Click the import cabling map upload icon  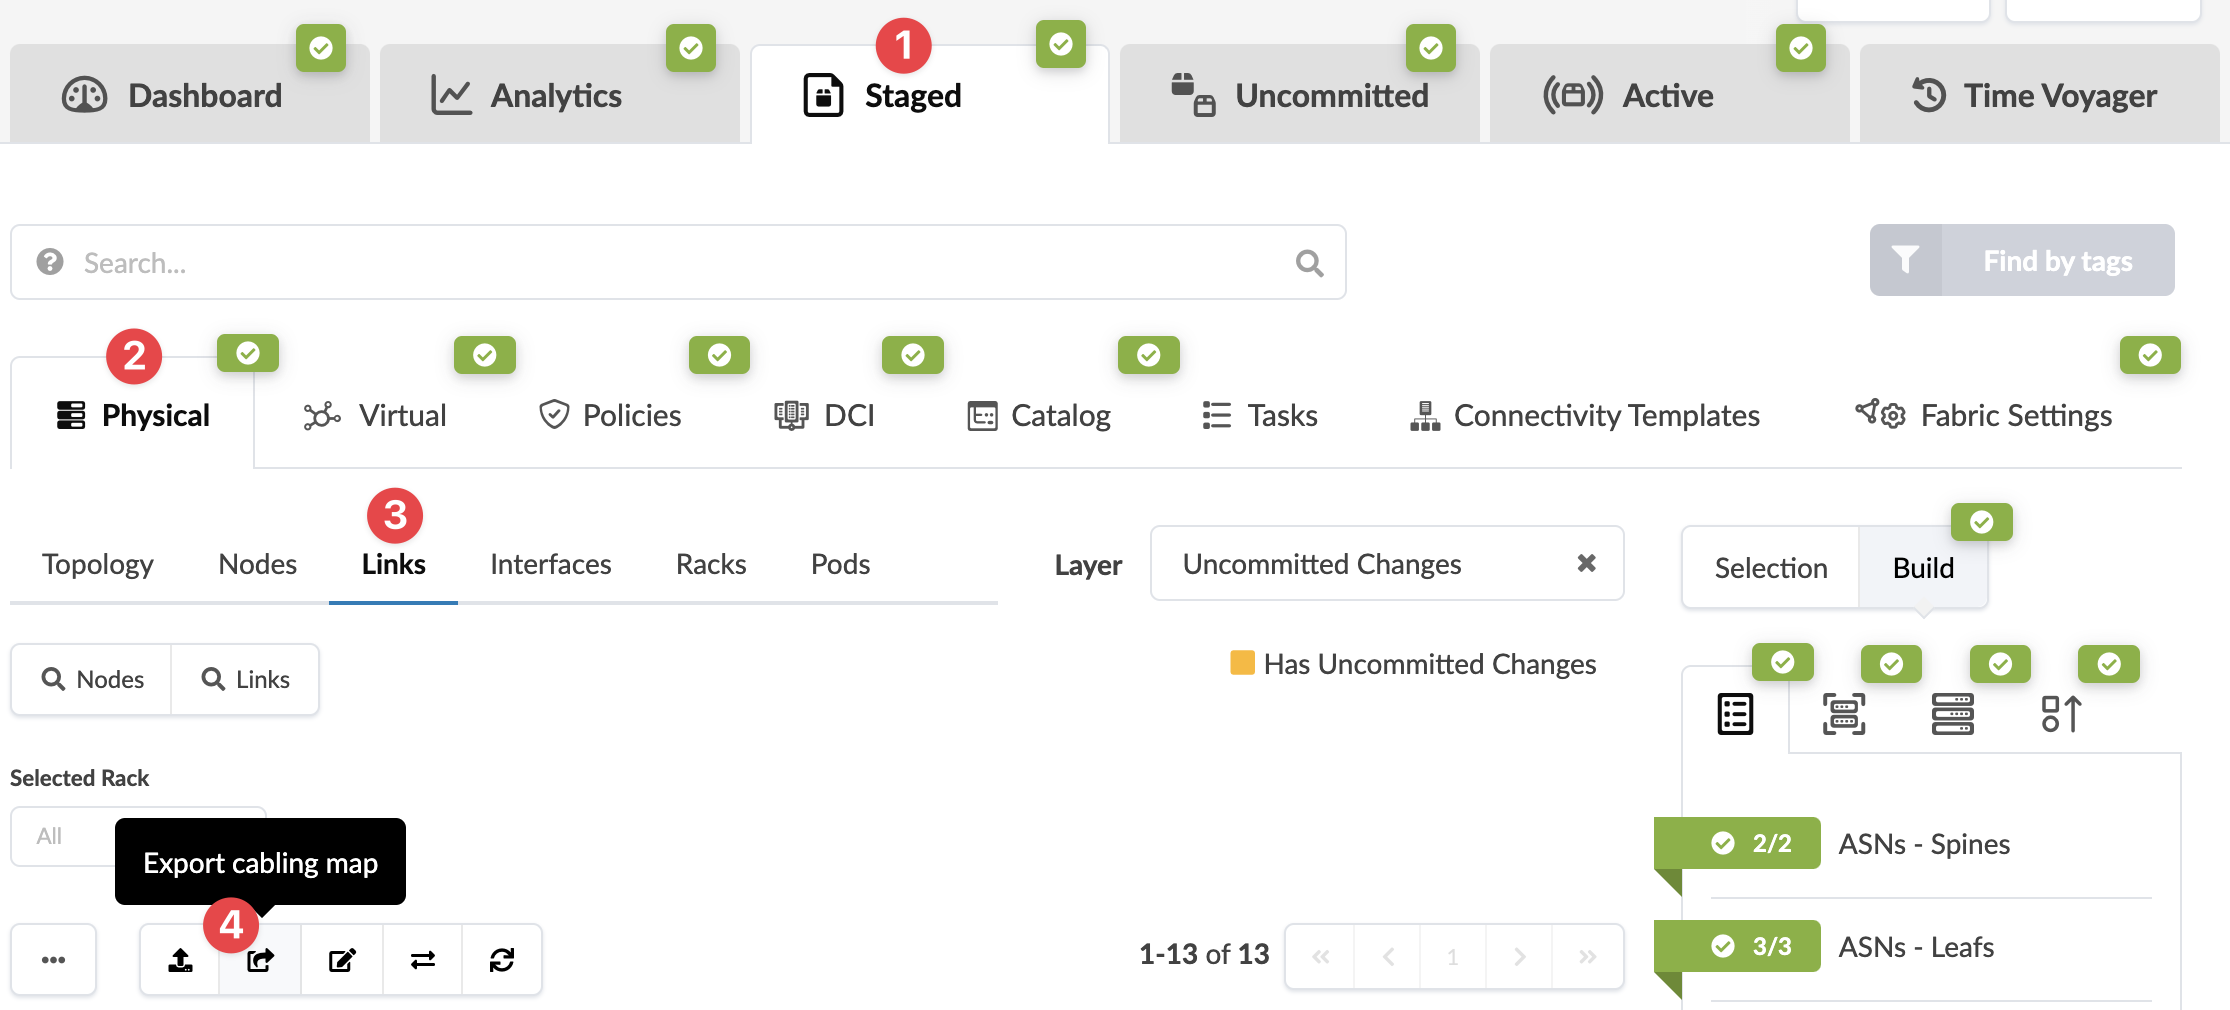point(180,960)
